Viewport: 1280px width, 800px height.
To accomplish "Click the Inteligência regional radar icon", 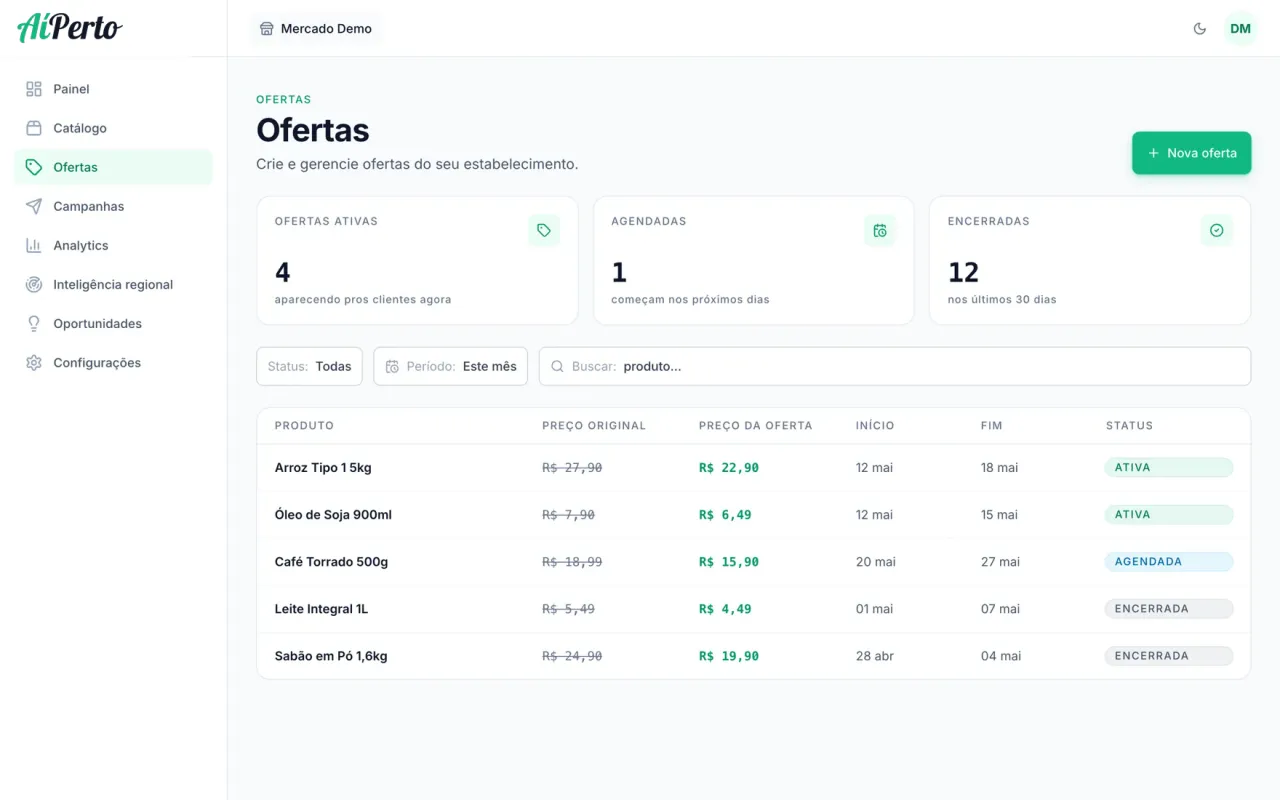I will 34,284.
